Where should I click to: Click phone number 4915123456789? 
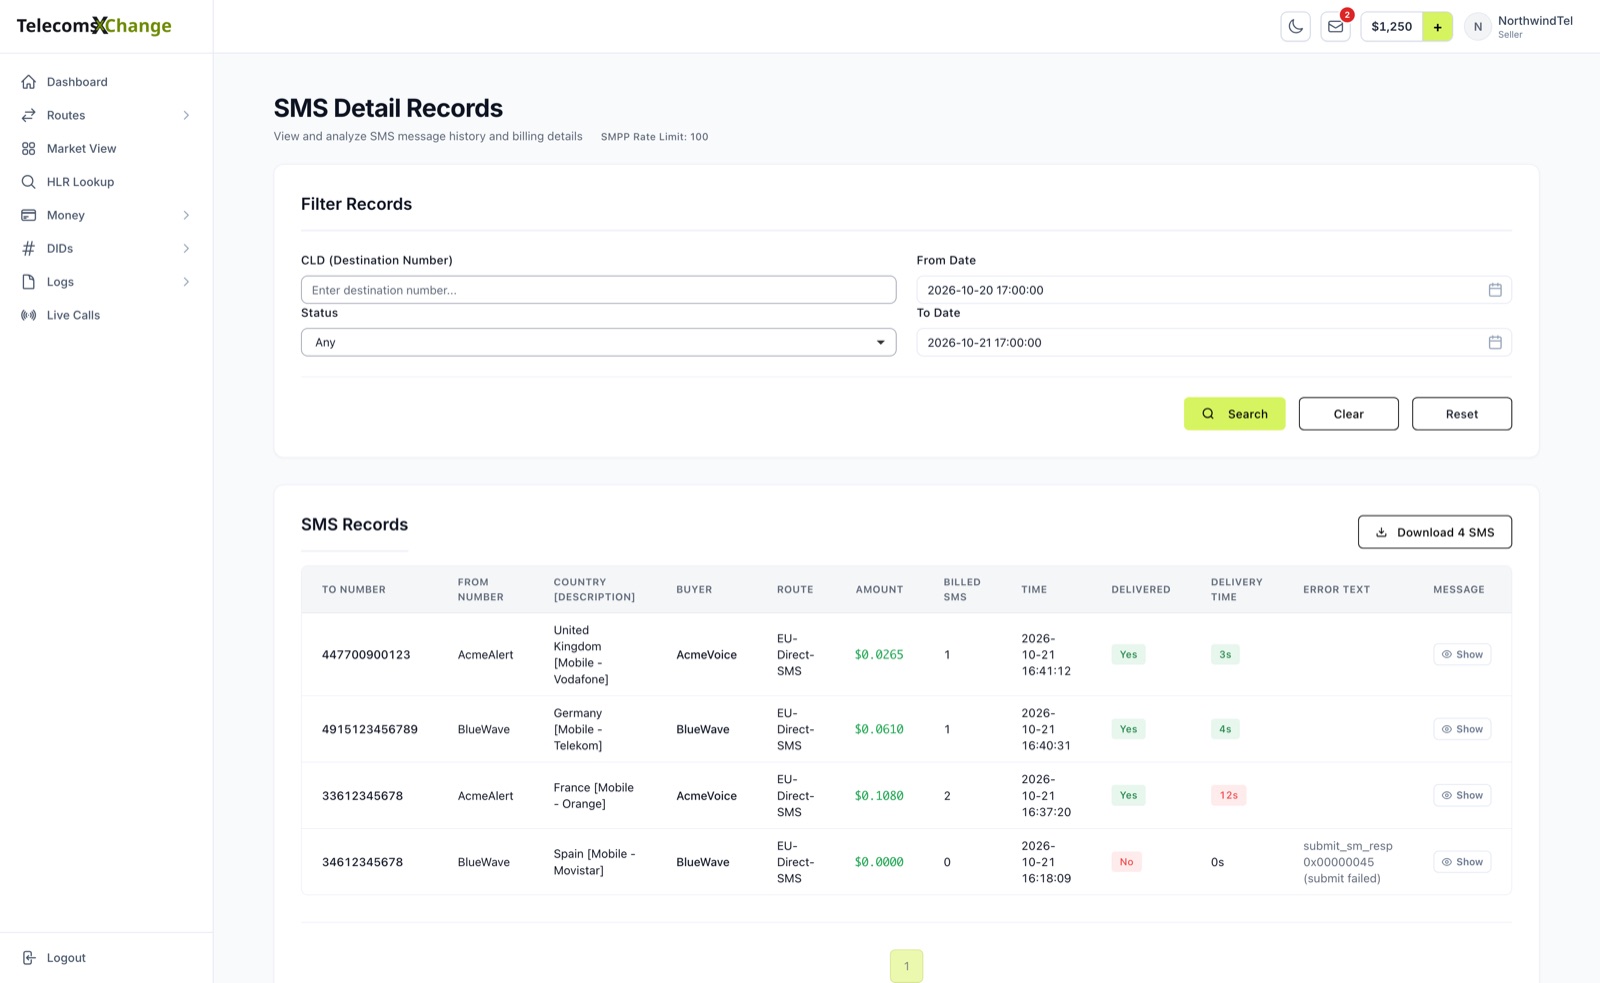(x=369, y=729)
